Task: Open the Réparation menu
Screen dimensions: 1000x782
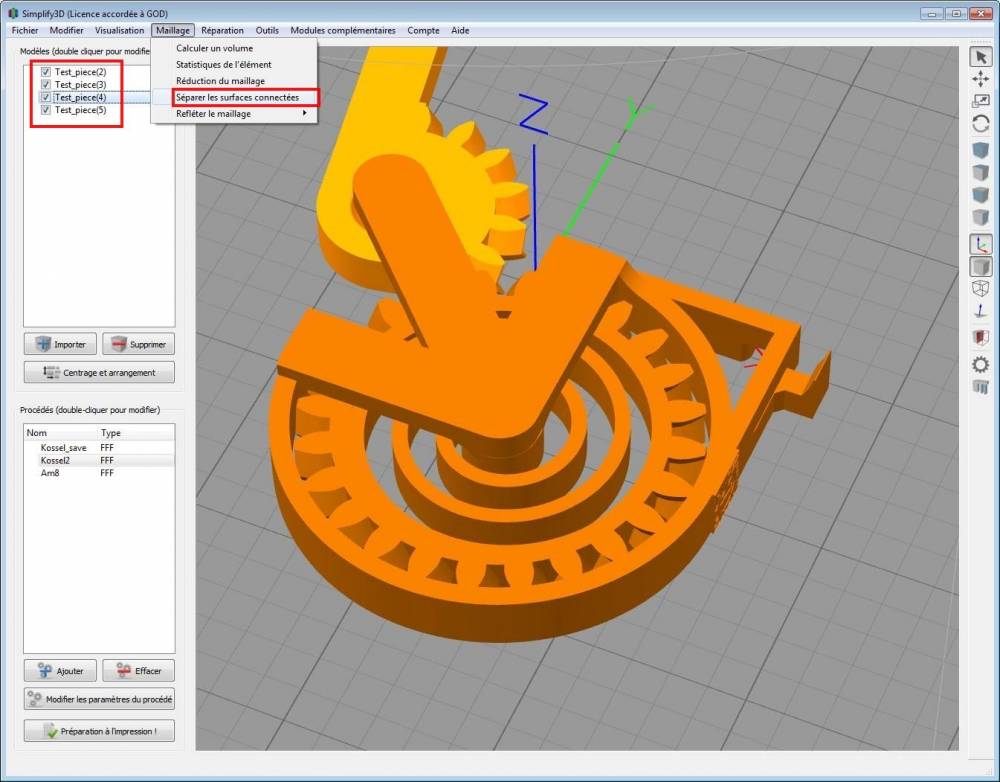Action: [x=222, y=30]
